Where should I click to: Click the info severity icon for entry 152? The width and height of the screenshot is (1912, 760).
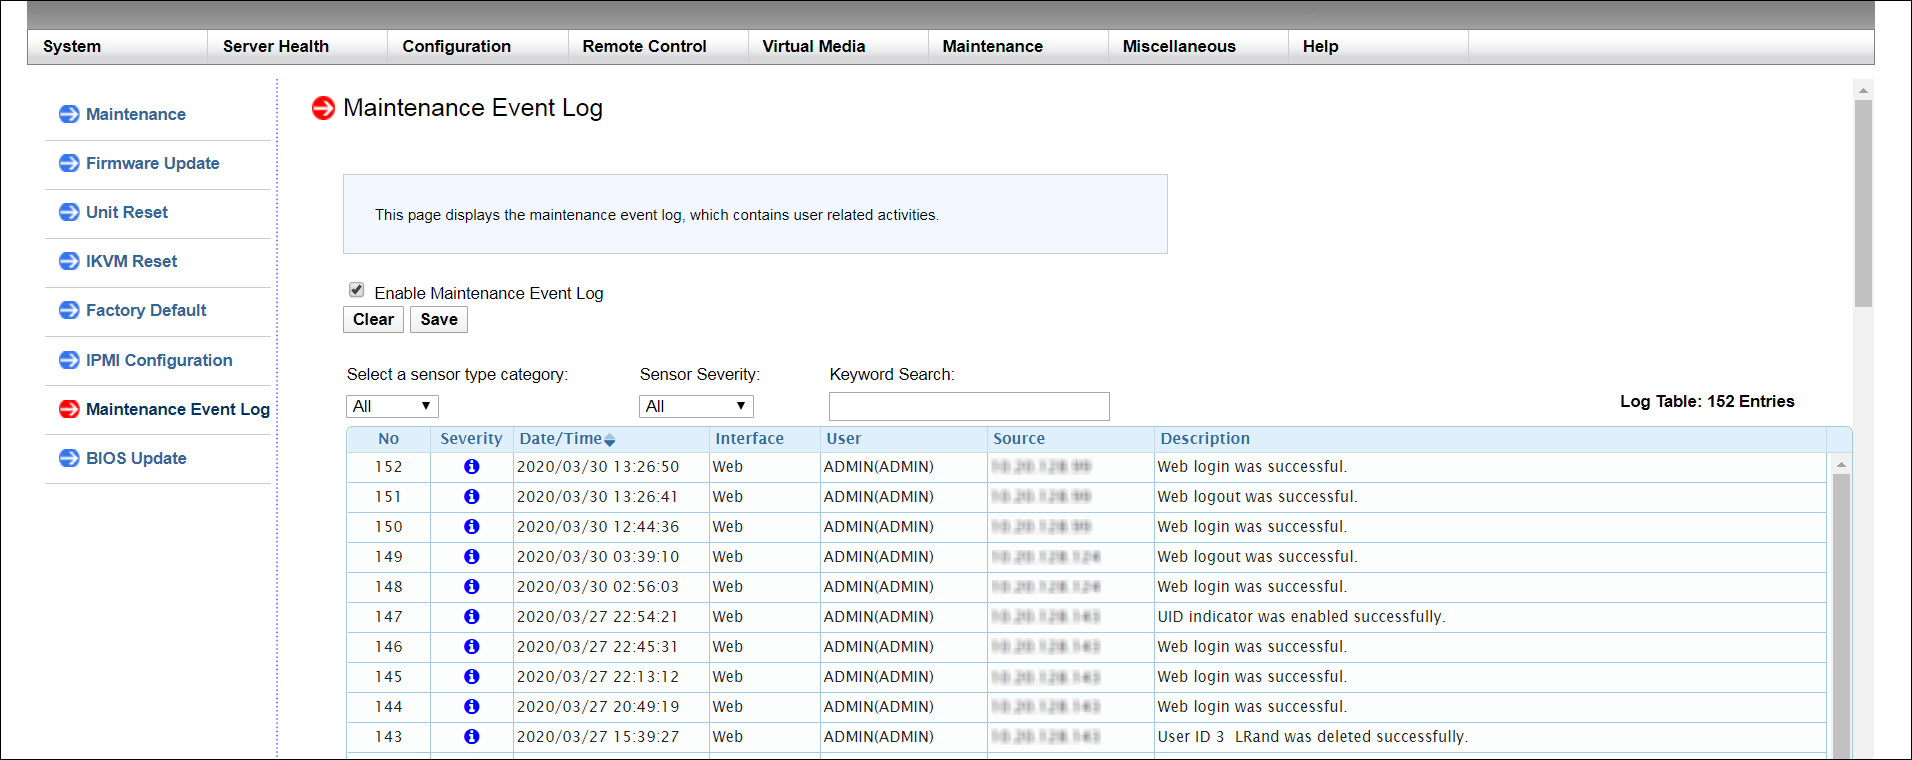[471, 467]
